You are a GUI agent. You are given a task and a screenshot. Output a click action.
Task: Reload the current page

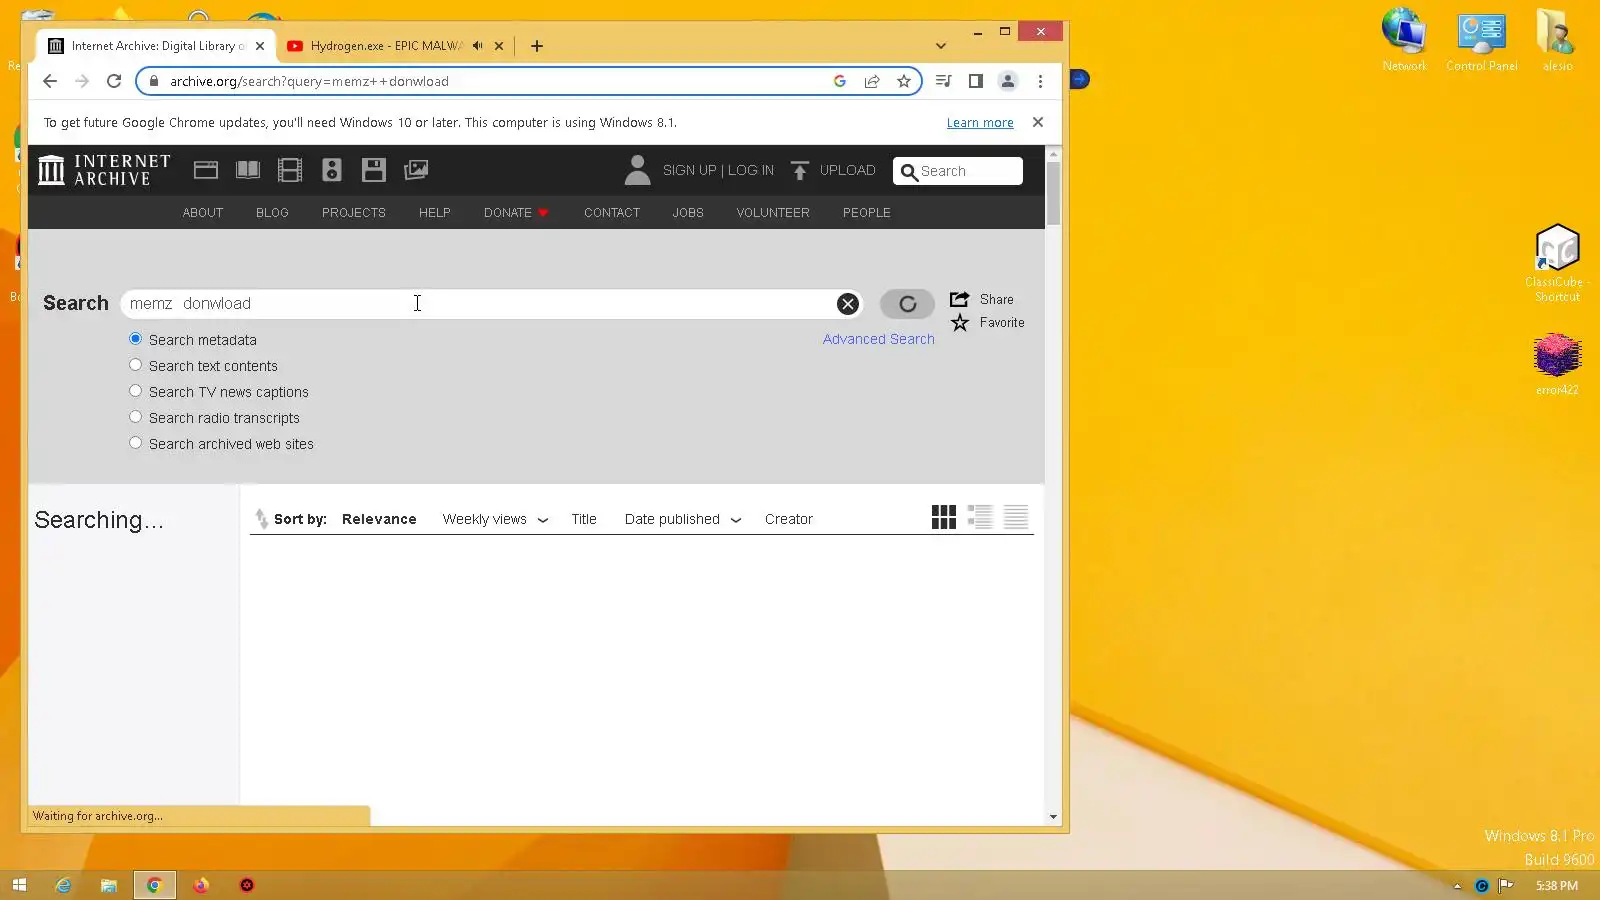pyautogui.click(x=114, y=82)
